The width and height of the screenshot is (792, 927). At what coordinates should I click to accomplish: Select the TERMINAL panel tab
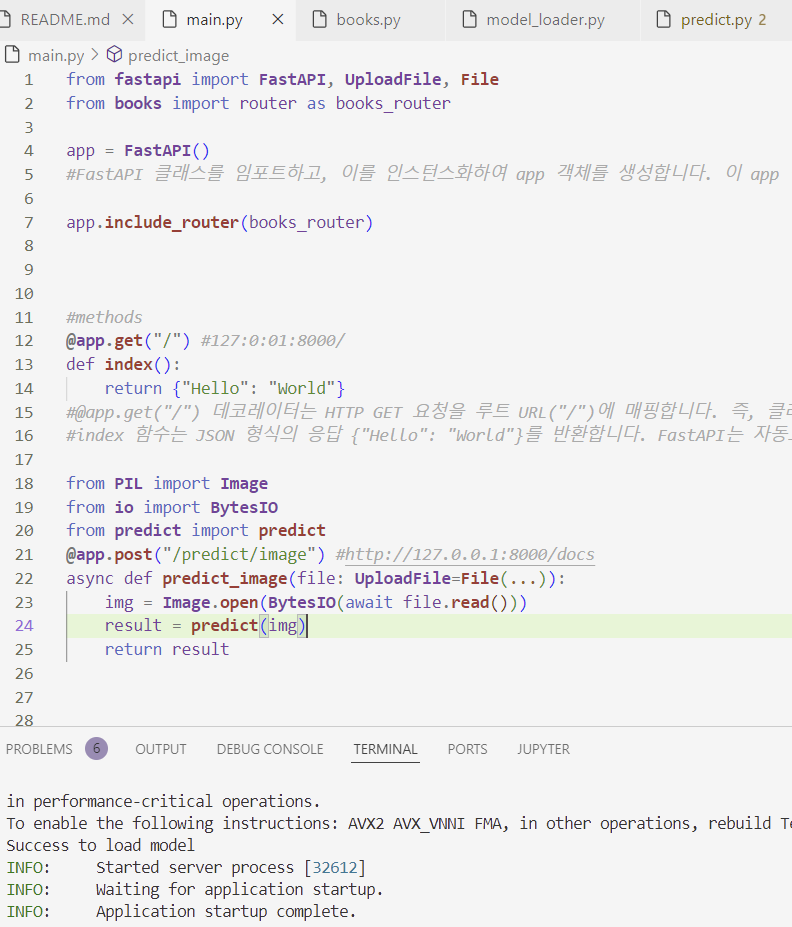pyautogui.click(x=385, y=749)
